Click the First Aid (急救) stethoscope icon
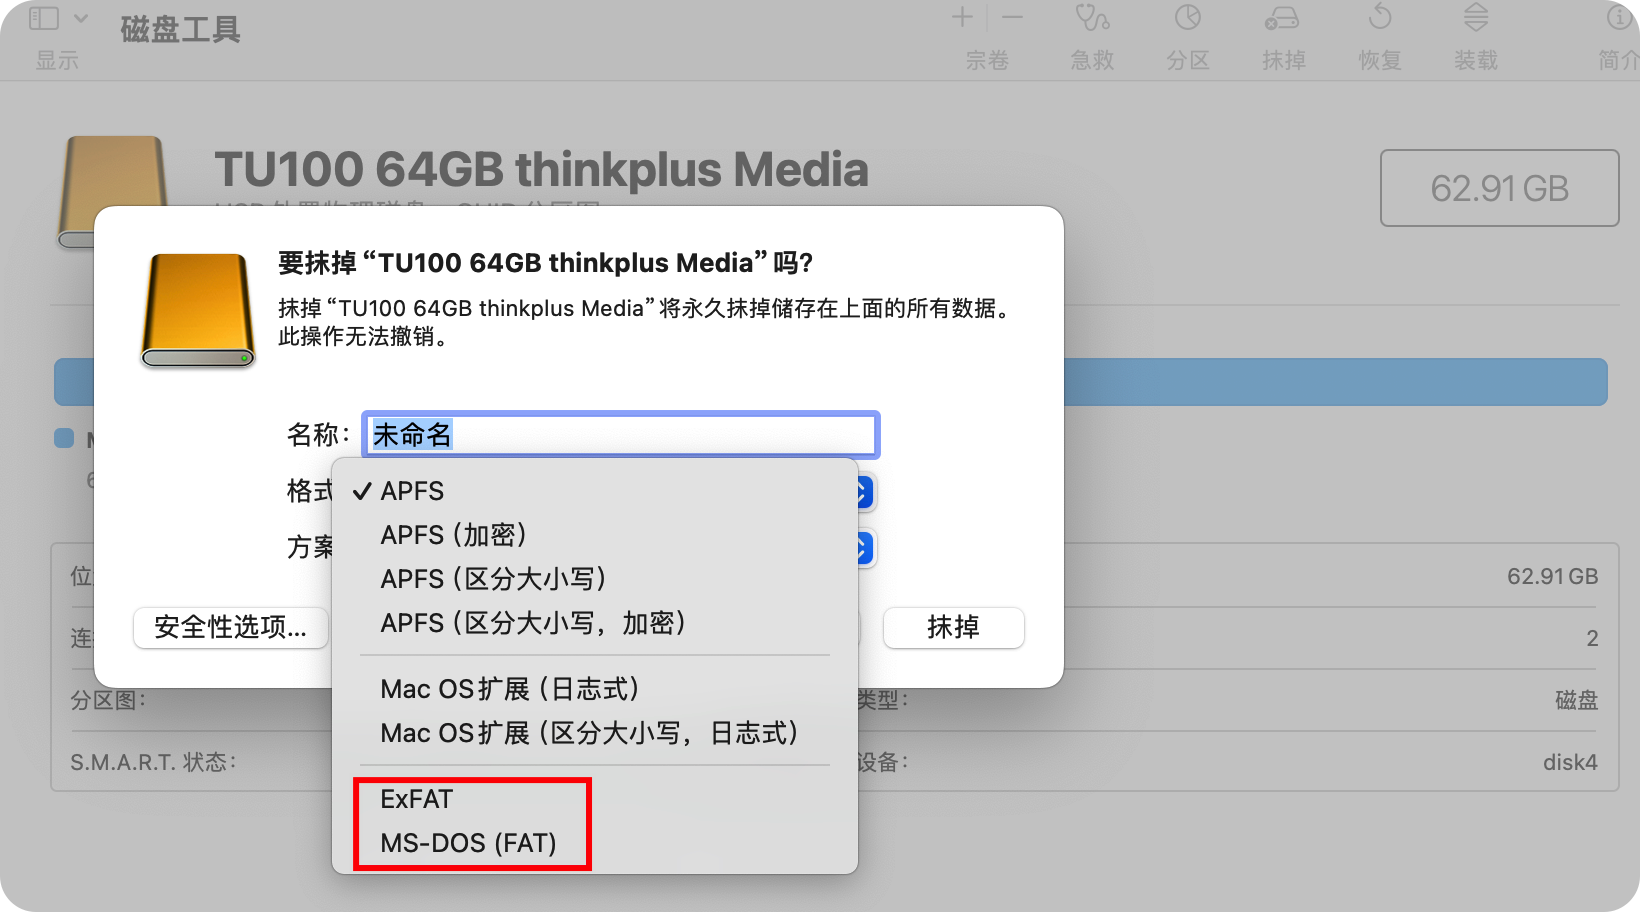 1092,18
